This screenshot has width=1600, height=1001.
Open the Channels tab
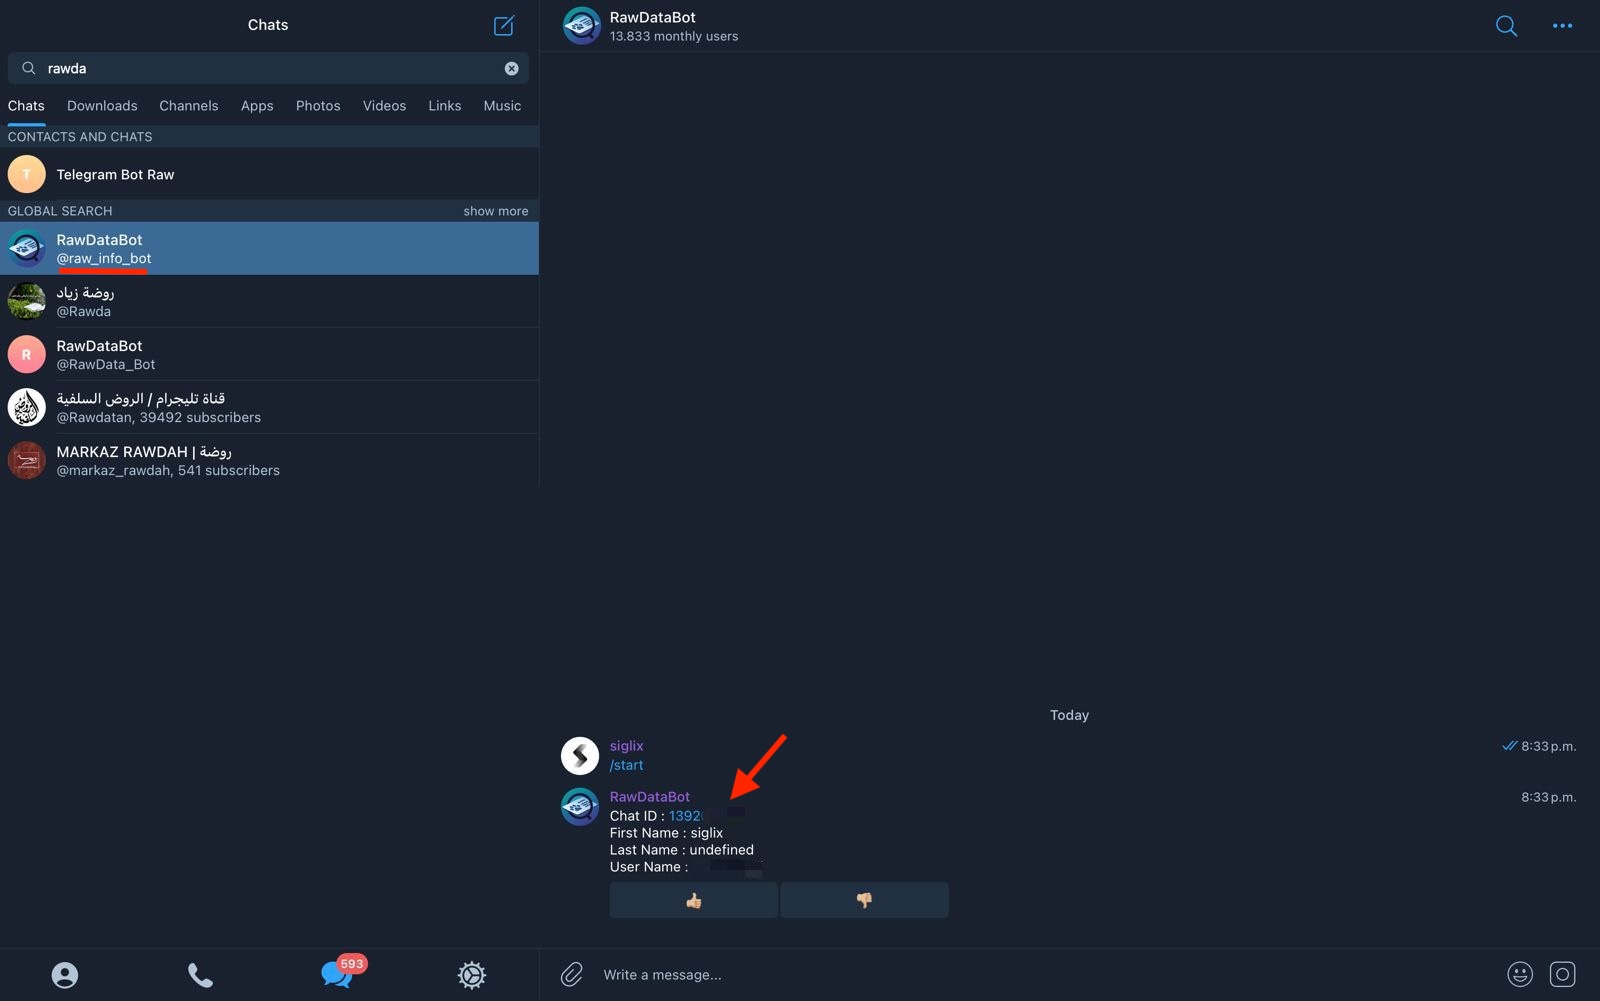[188, 105]
